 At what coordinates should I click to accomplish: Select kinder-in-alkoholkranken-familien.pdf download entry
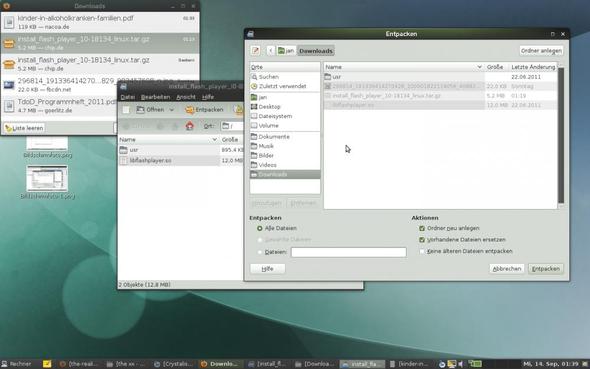(x=100, y=22)
